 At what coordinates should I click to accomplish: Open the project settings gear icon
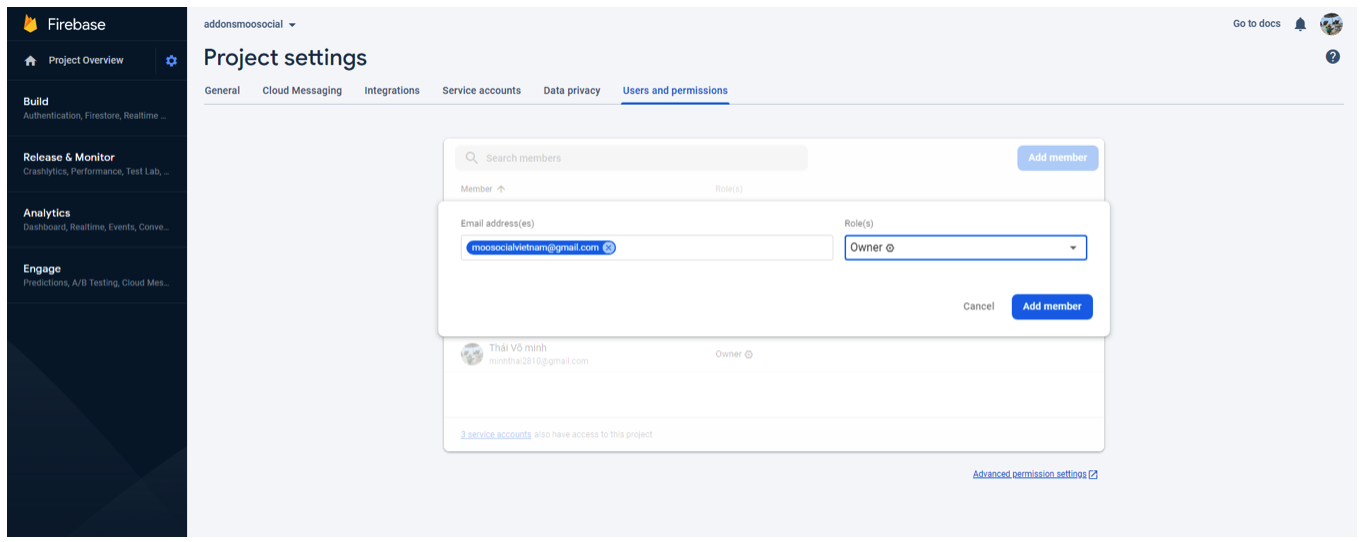(x=171, y=61)
